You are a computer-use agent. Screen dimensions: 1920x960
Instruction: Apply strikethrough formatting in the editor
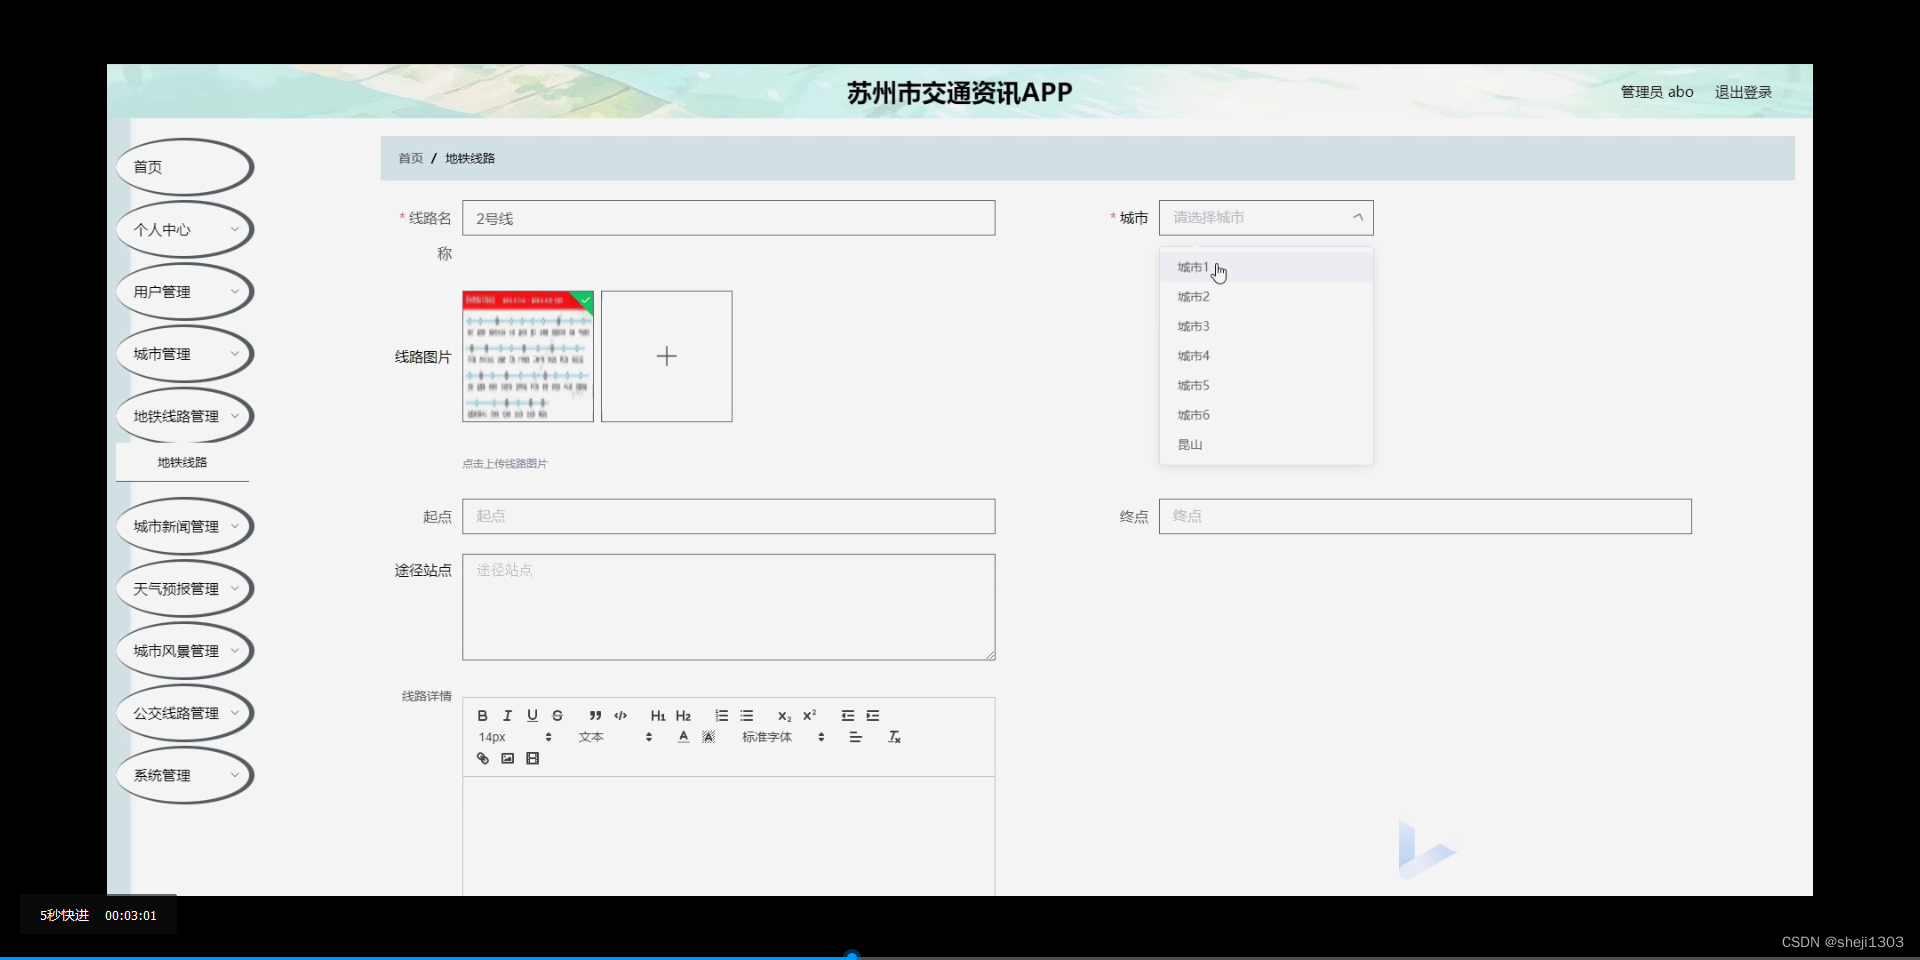[558, 715]
